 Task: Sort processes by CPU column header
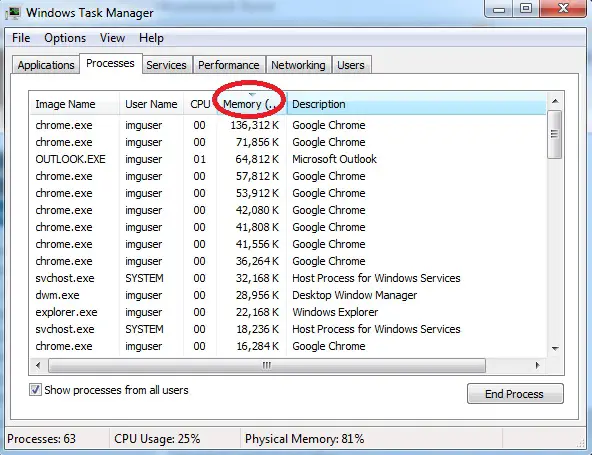pyautogui.click(x=200, y=104)
